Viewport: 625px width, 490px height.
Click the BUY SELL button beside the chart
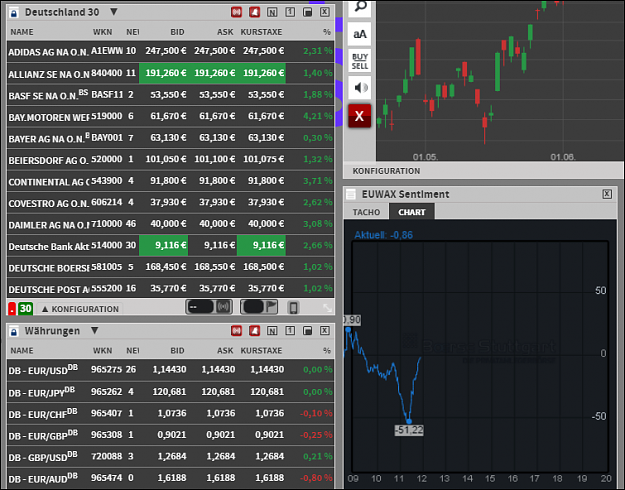click(x=360, y=61)
